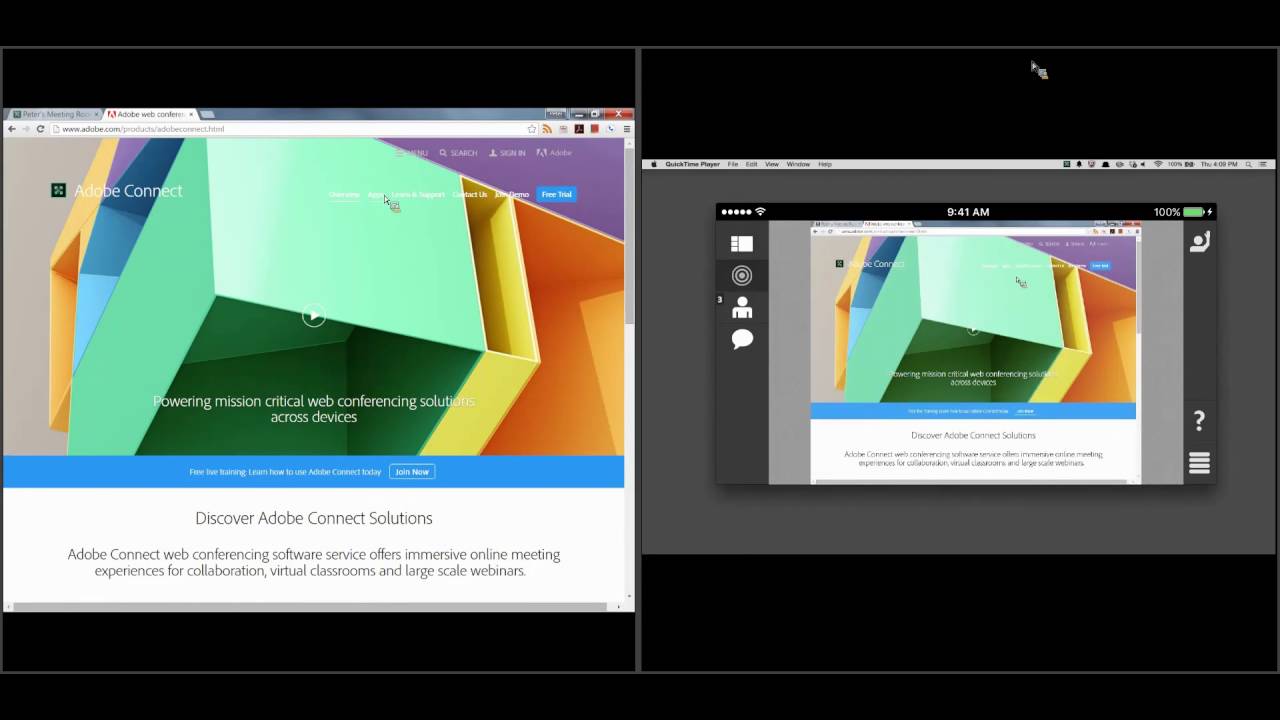
Task: Open QuickTime Player app menu
Action: pos(693,164)
